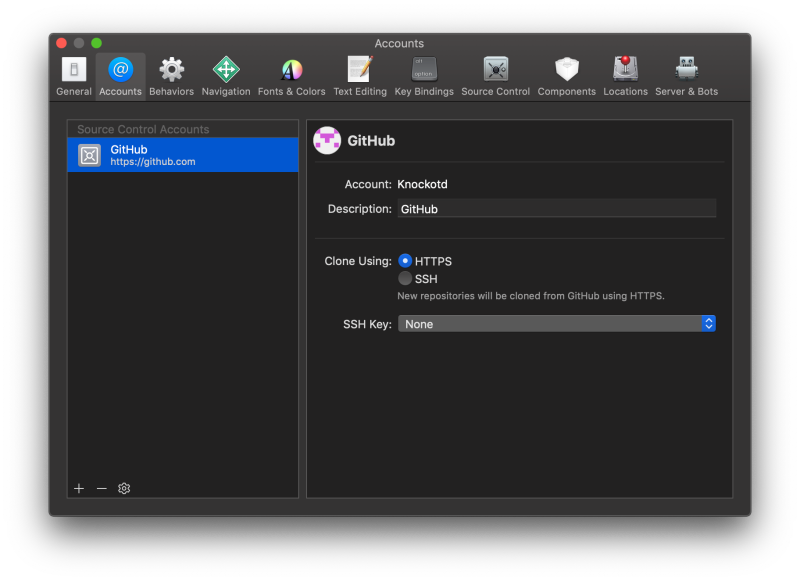Select the Accounts preferences icon
Viewport: 800px width, 581px height.
120,77
